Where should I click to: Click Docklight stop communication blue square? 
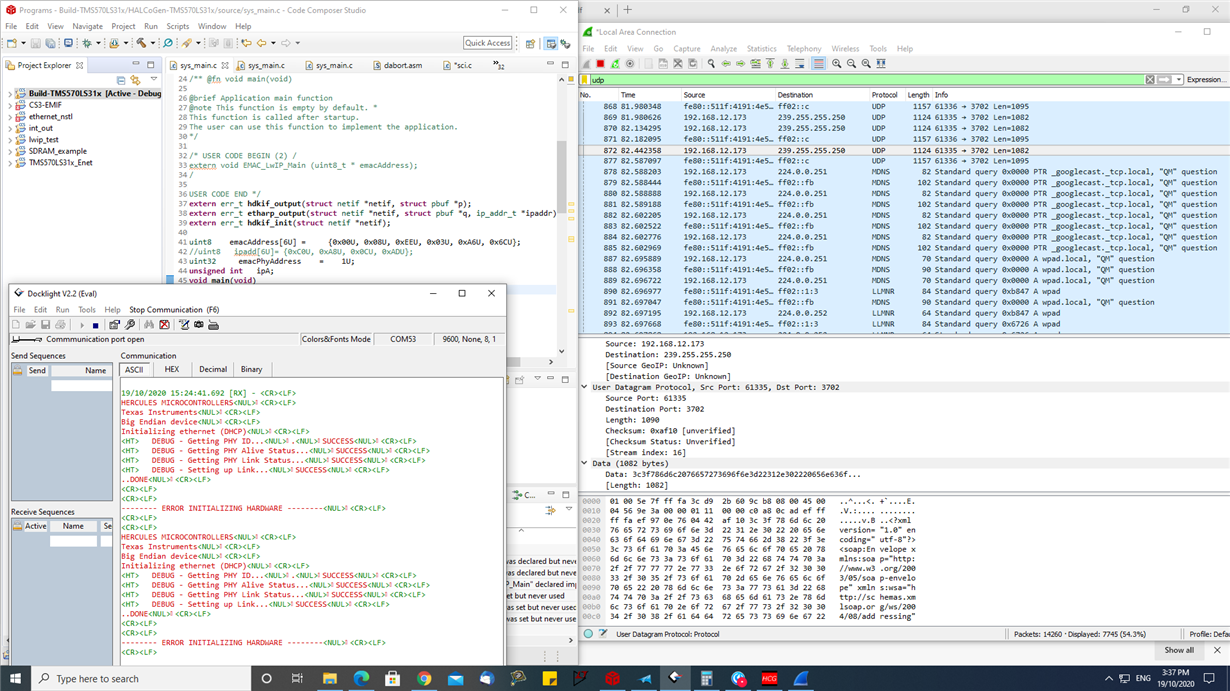[x=95, y=325]
